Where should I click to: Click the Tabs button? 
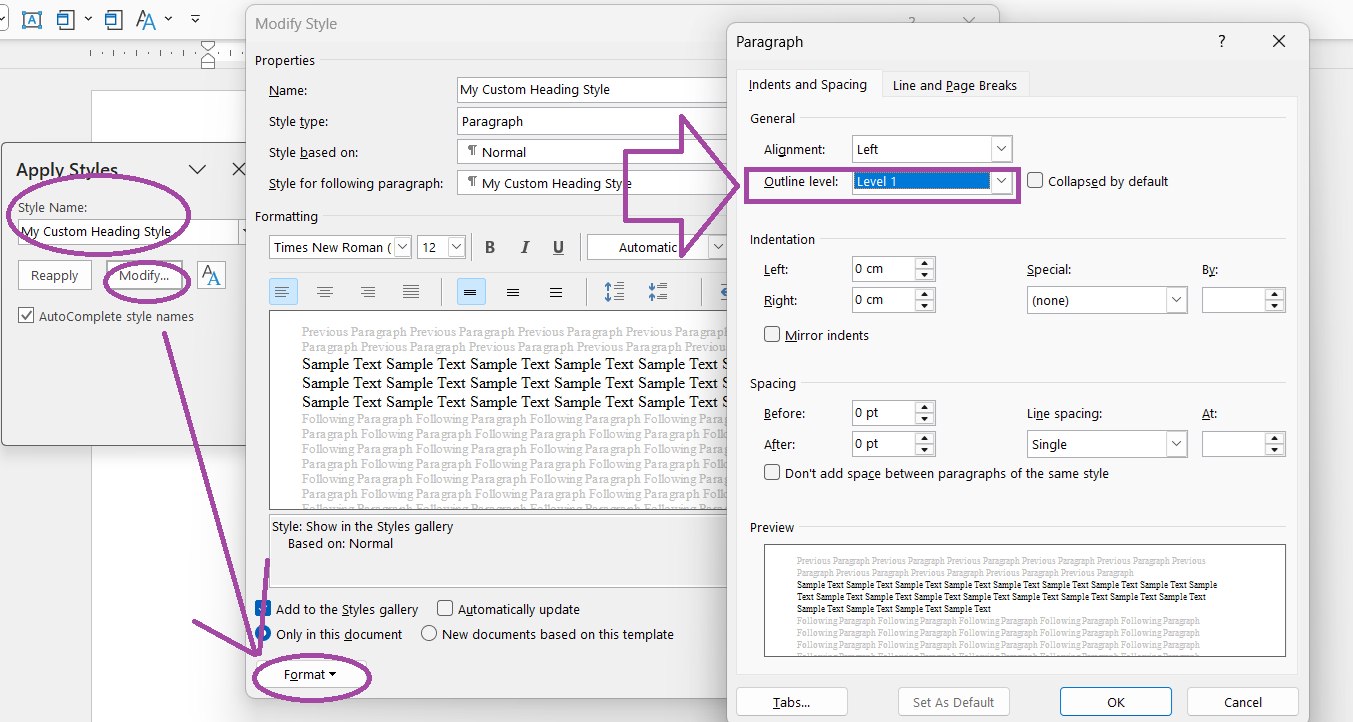pos(791,701)
